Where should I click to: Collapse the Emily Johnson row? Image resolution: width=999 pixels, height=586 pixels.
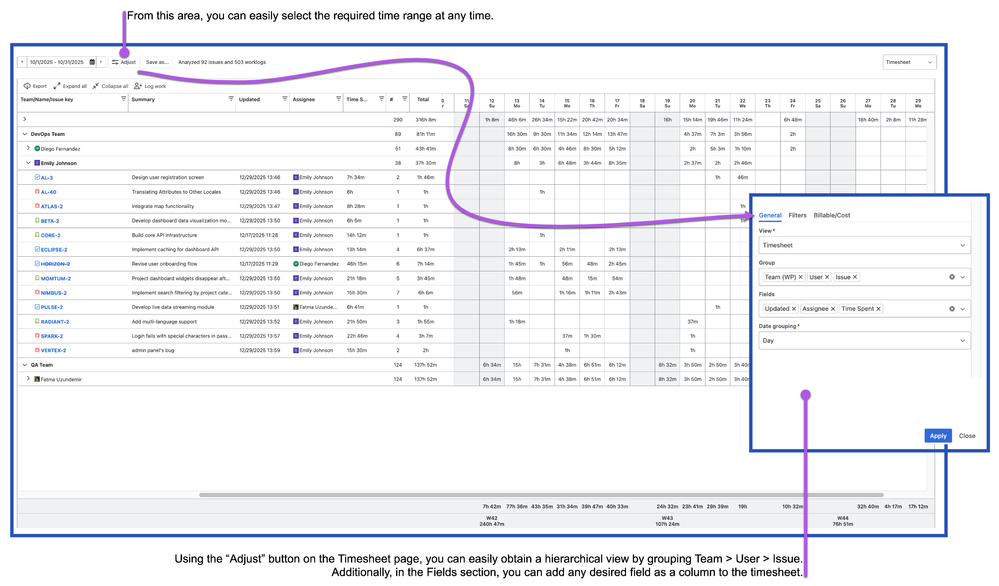pyautogui.click(x=28, y=163)
